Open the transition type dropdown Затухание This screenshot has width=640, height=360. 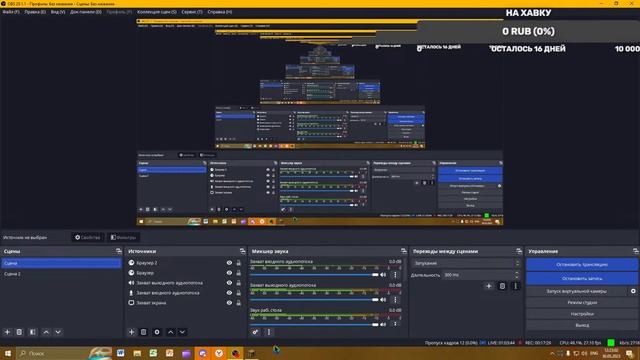[467, 263]
